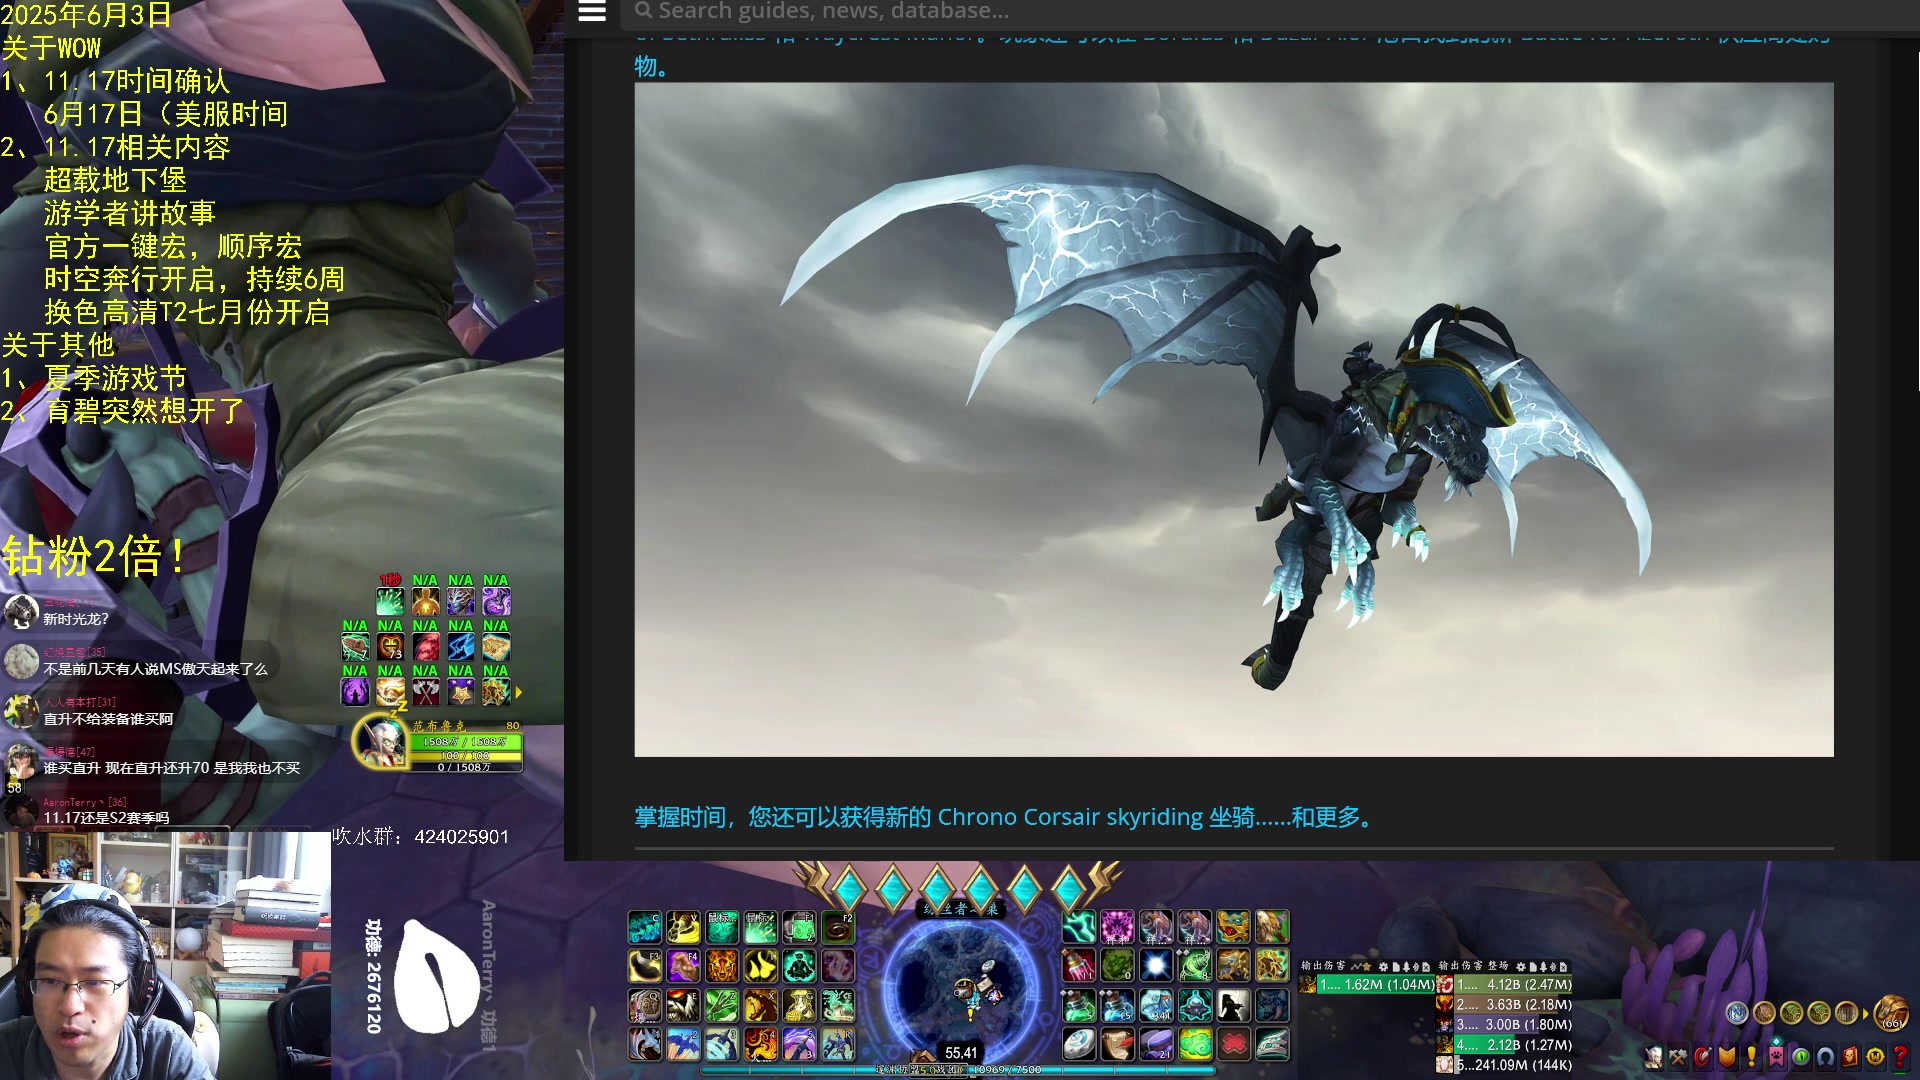Open the professions crossed hammers button
1920x1080 pixels.
(1678, 1056)
